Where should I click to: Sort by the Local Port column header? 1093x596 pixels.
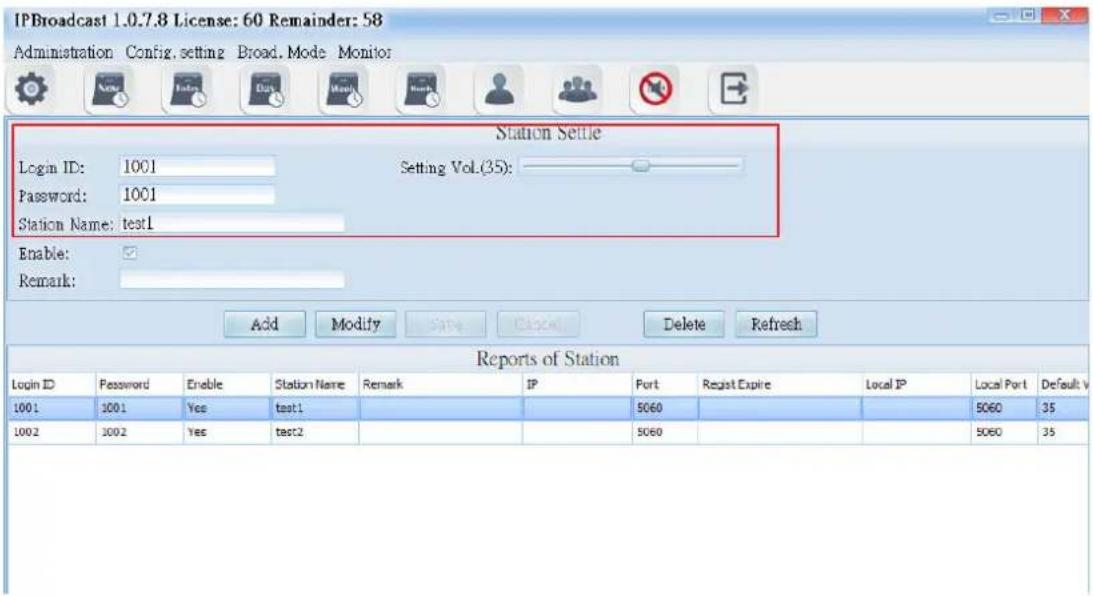(x=1003, y=384)
